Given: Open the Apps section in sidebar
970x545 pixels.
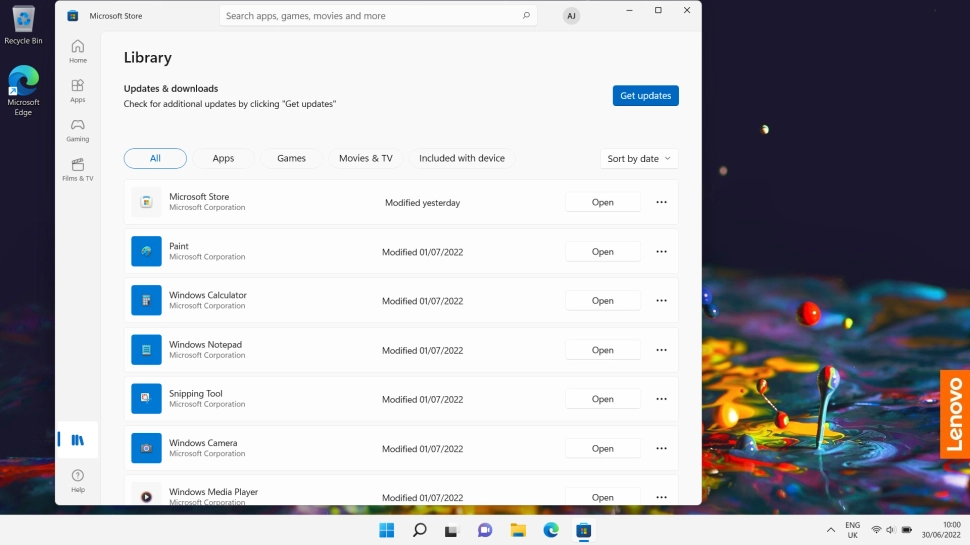Looking at the screenshot, I should coord(78,90).
